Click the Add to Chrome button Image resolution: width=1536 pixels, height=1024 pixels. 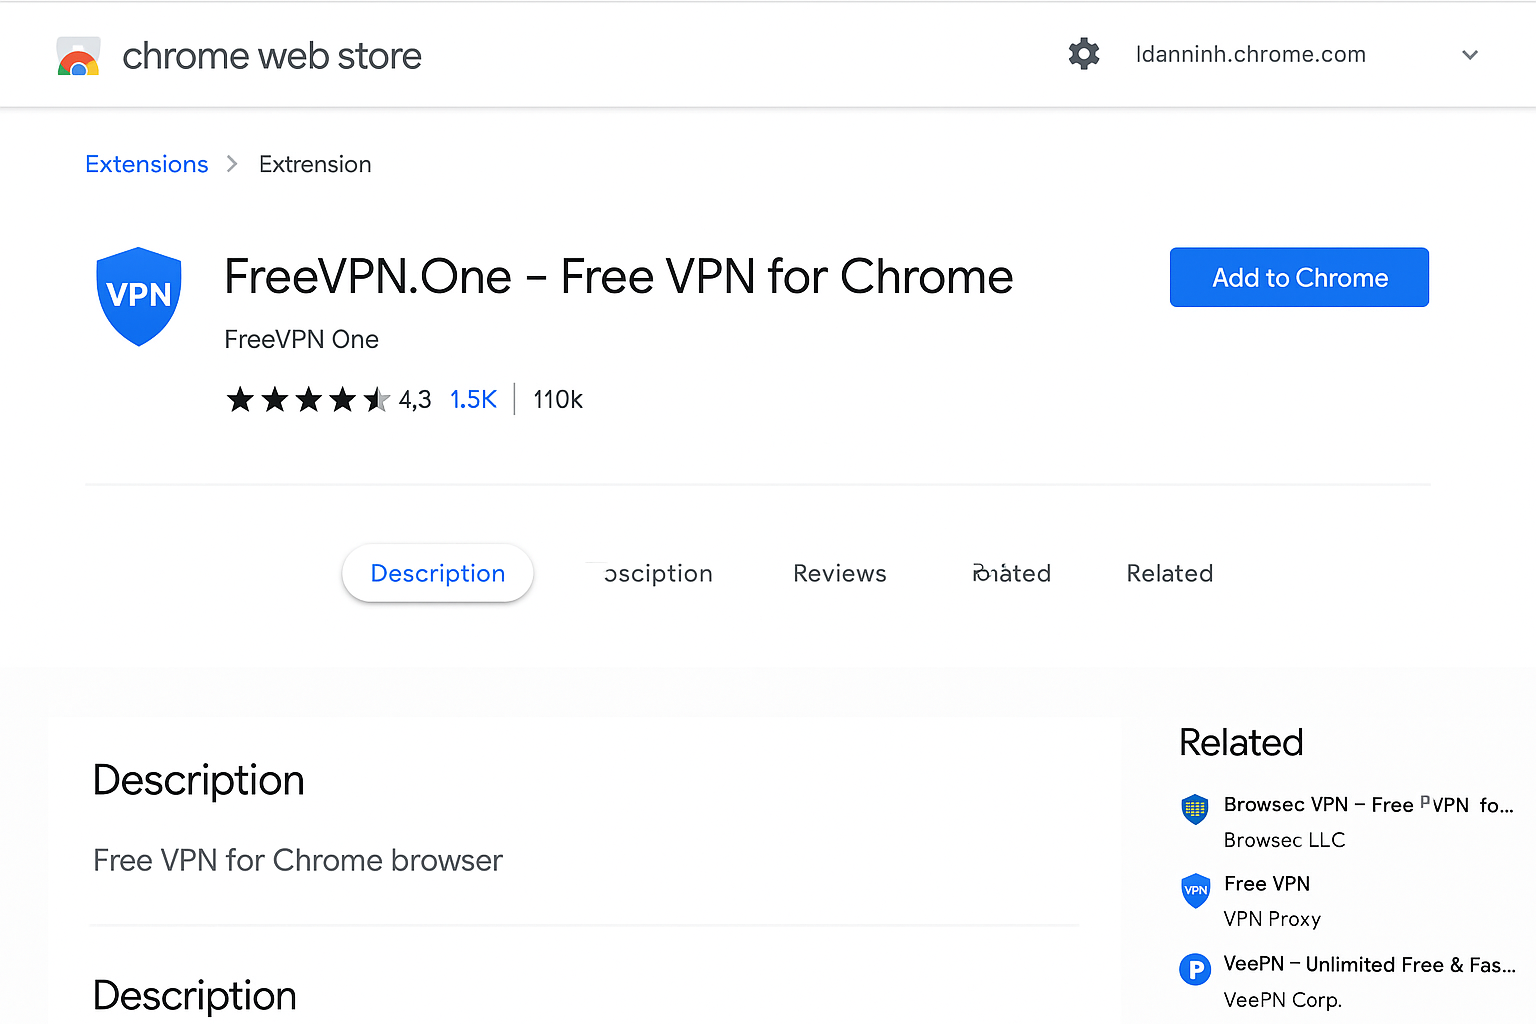click(x=1298, y=277)
